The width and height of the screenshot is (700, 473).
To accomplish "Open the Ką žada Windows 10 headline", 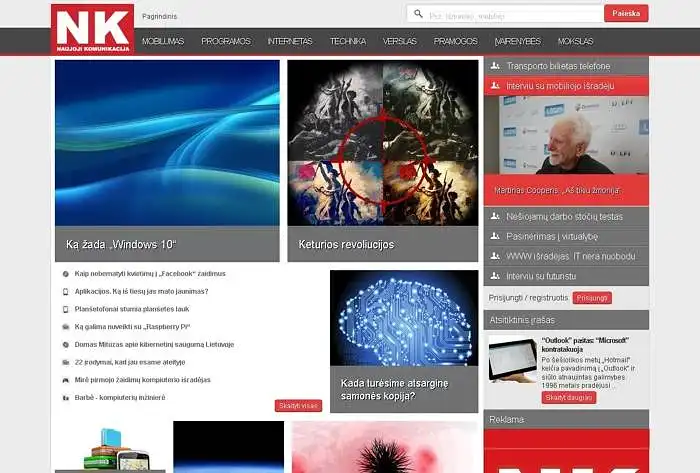I will tap(121, 244).
